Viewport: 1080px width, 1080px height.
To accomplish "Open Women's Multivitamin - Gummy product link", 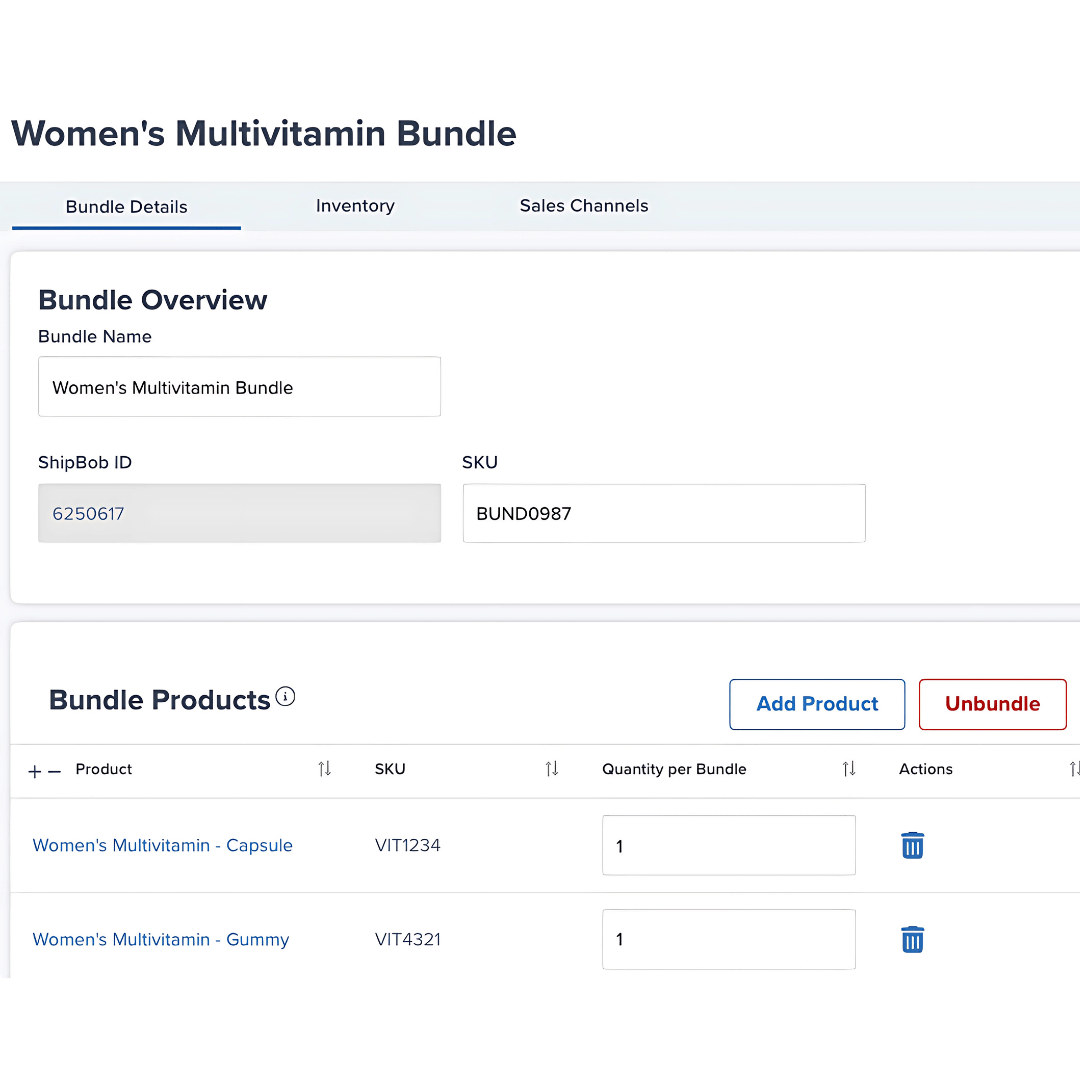I will 161,939.
